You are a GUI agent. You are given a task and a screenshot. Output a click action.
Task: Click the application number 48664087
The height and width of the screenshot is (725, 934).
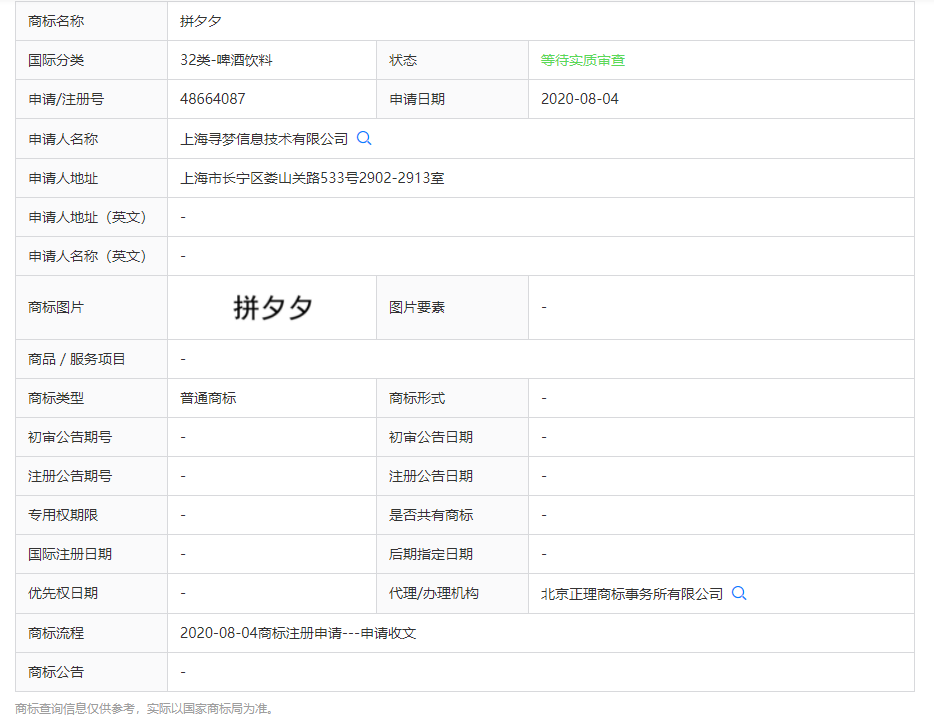(212, 99)
